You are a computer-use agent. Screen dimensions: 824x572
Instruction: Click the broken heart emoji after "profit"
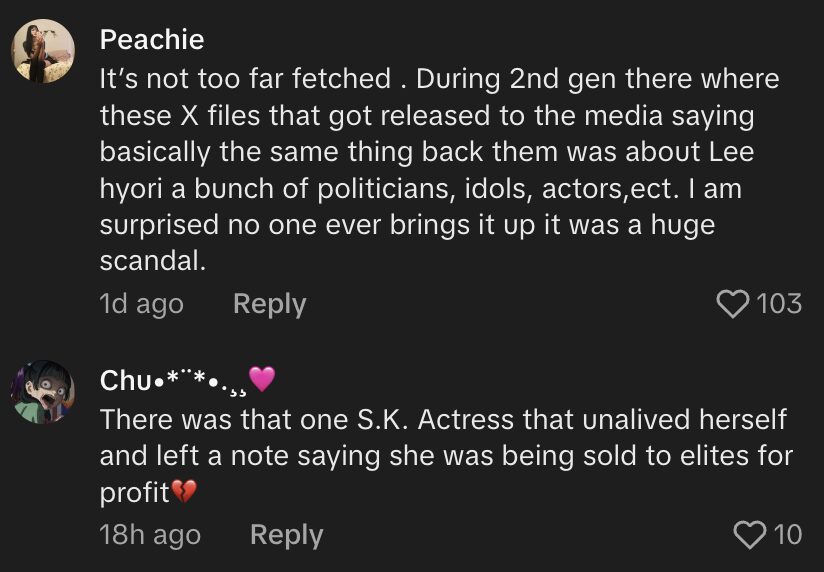(x=184, y=493)
